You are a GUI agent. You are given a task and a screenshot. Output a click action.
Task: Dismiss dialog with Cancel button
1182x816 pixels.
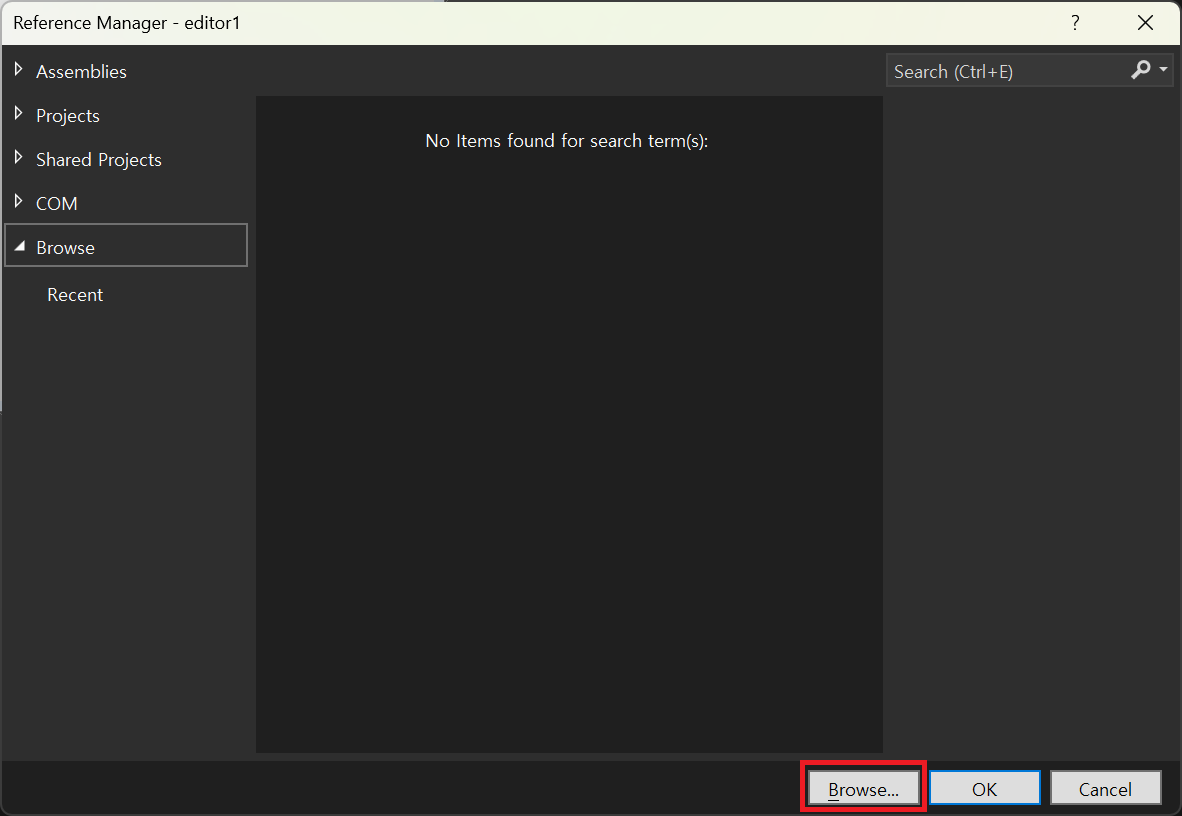(x=1105, y=788)
